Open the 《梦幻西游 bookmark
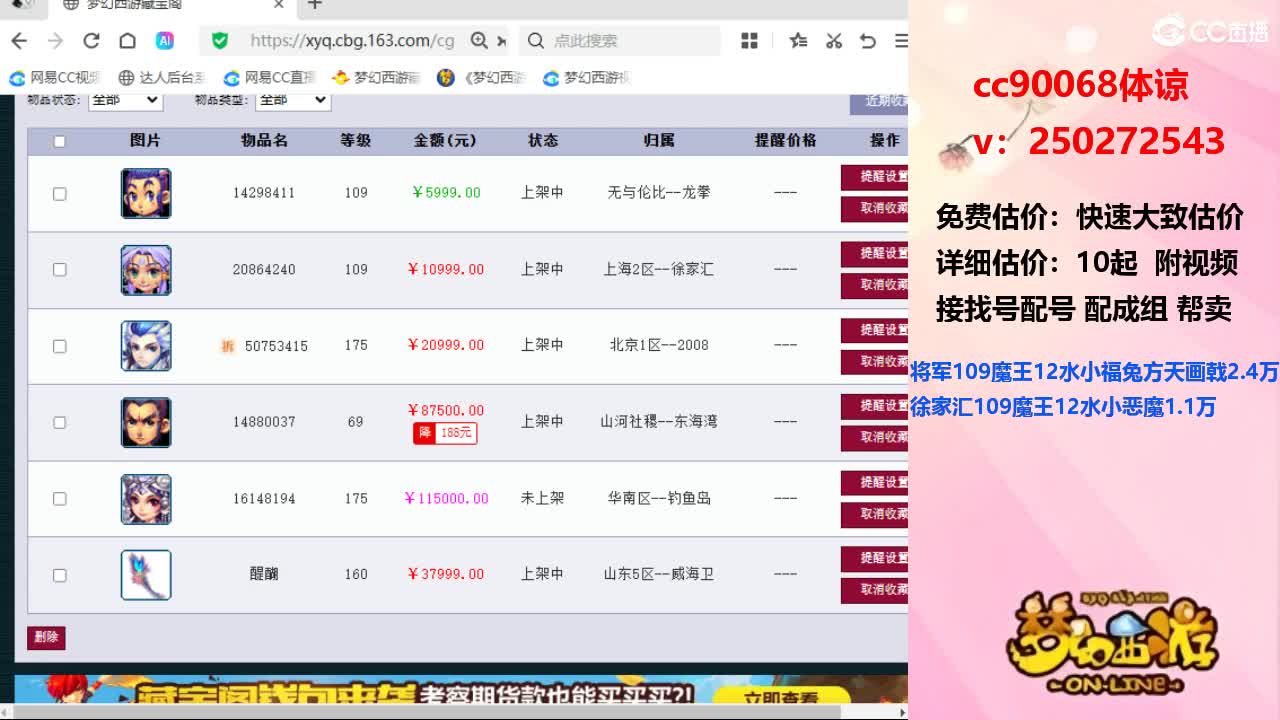Viewport: 1280px width, 720px height. coord(482,78)
